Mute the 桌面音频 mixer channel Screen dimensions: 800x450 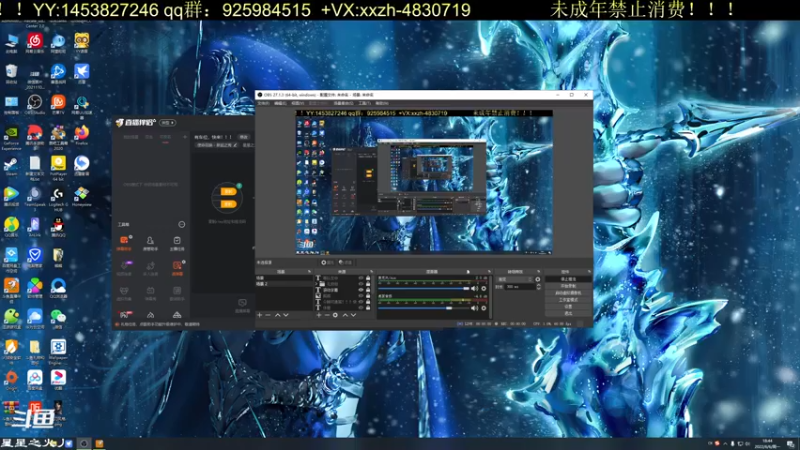tap(474, 308)
